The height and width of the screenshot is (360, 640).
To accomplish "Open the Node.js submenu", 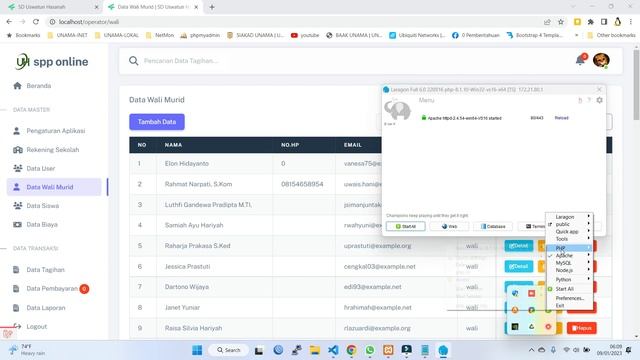I will point(570,270).
